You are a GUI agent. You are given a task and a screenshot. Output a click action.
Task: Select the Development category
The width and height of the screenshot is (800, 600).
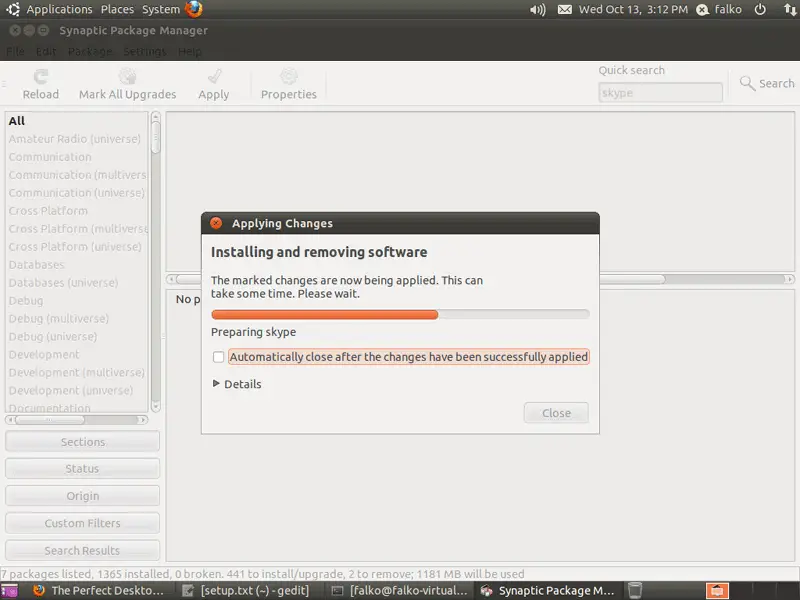[77, 355]
